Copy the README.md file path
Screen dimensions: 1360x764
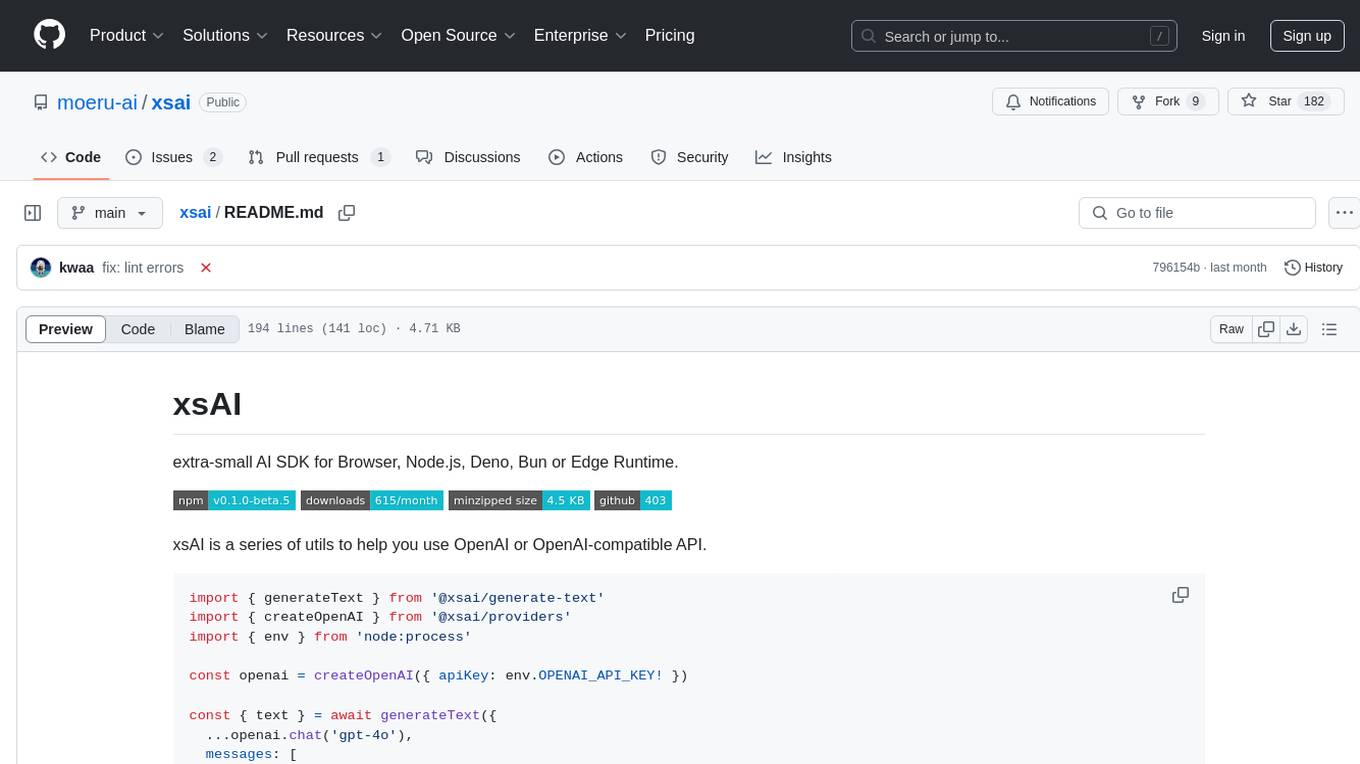[347, 213]
